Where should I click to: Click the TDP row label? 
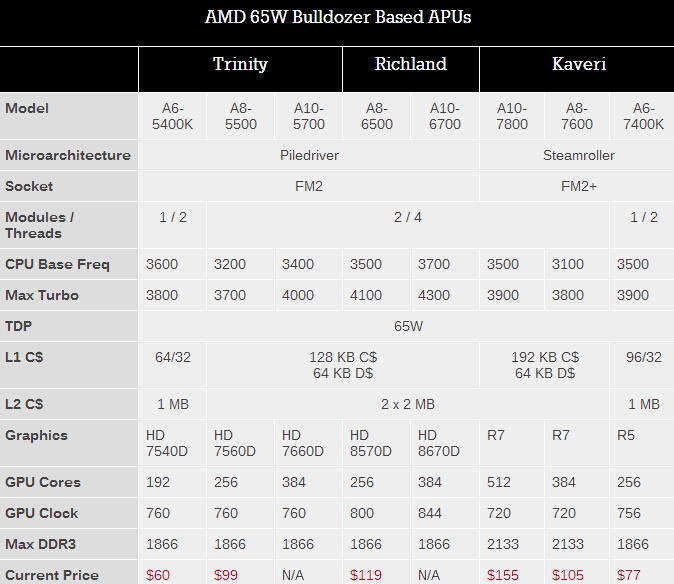[18, 326]
